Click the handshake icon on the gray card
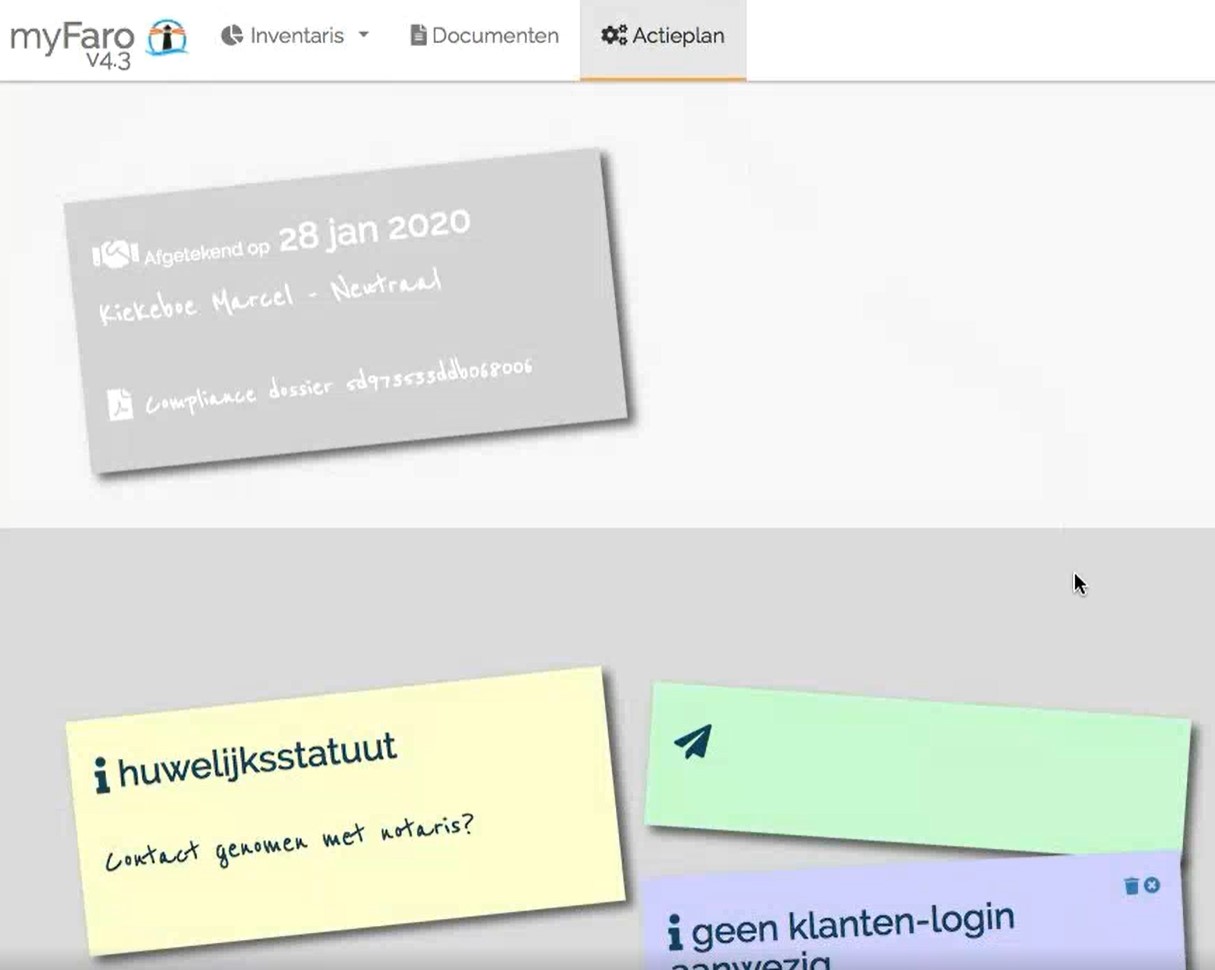1215x970 pixels. (x=115, y=256)
